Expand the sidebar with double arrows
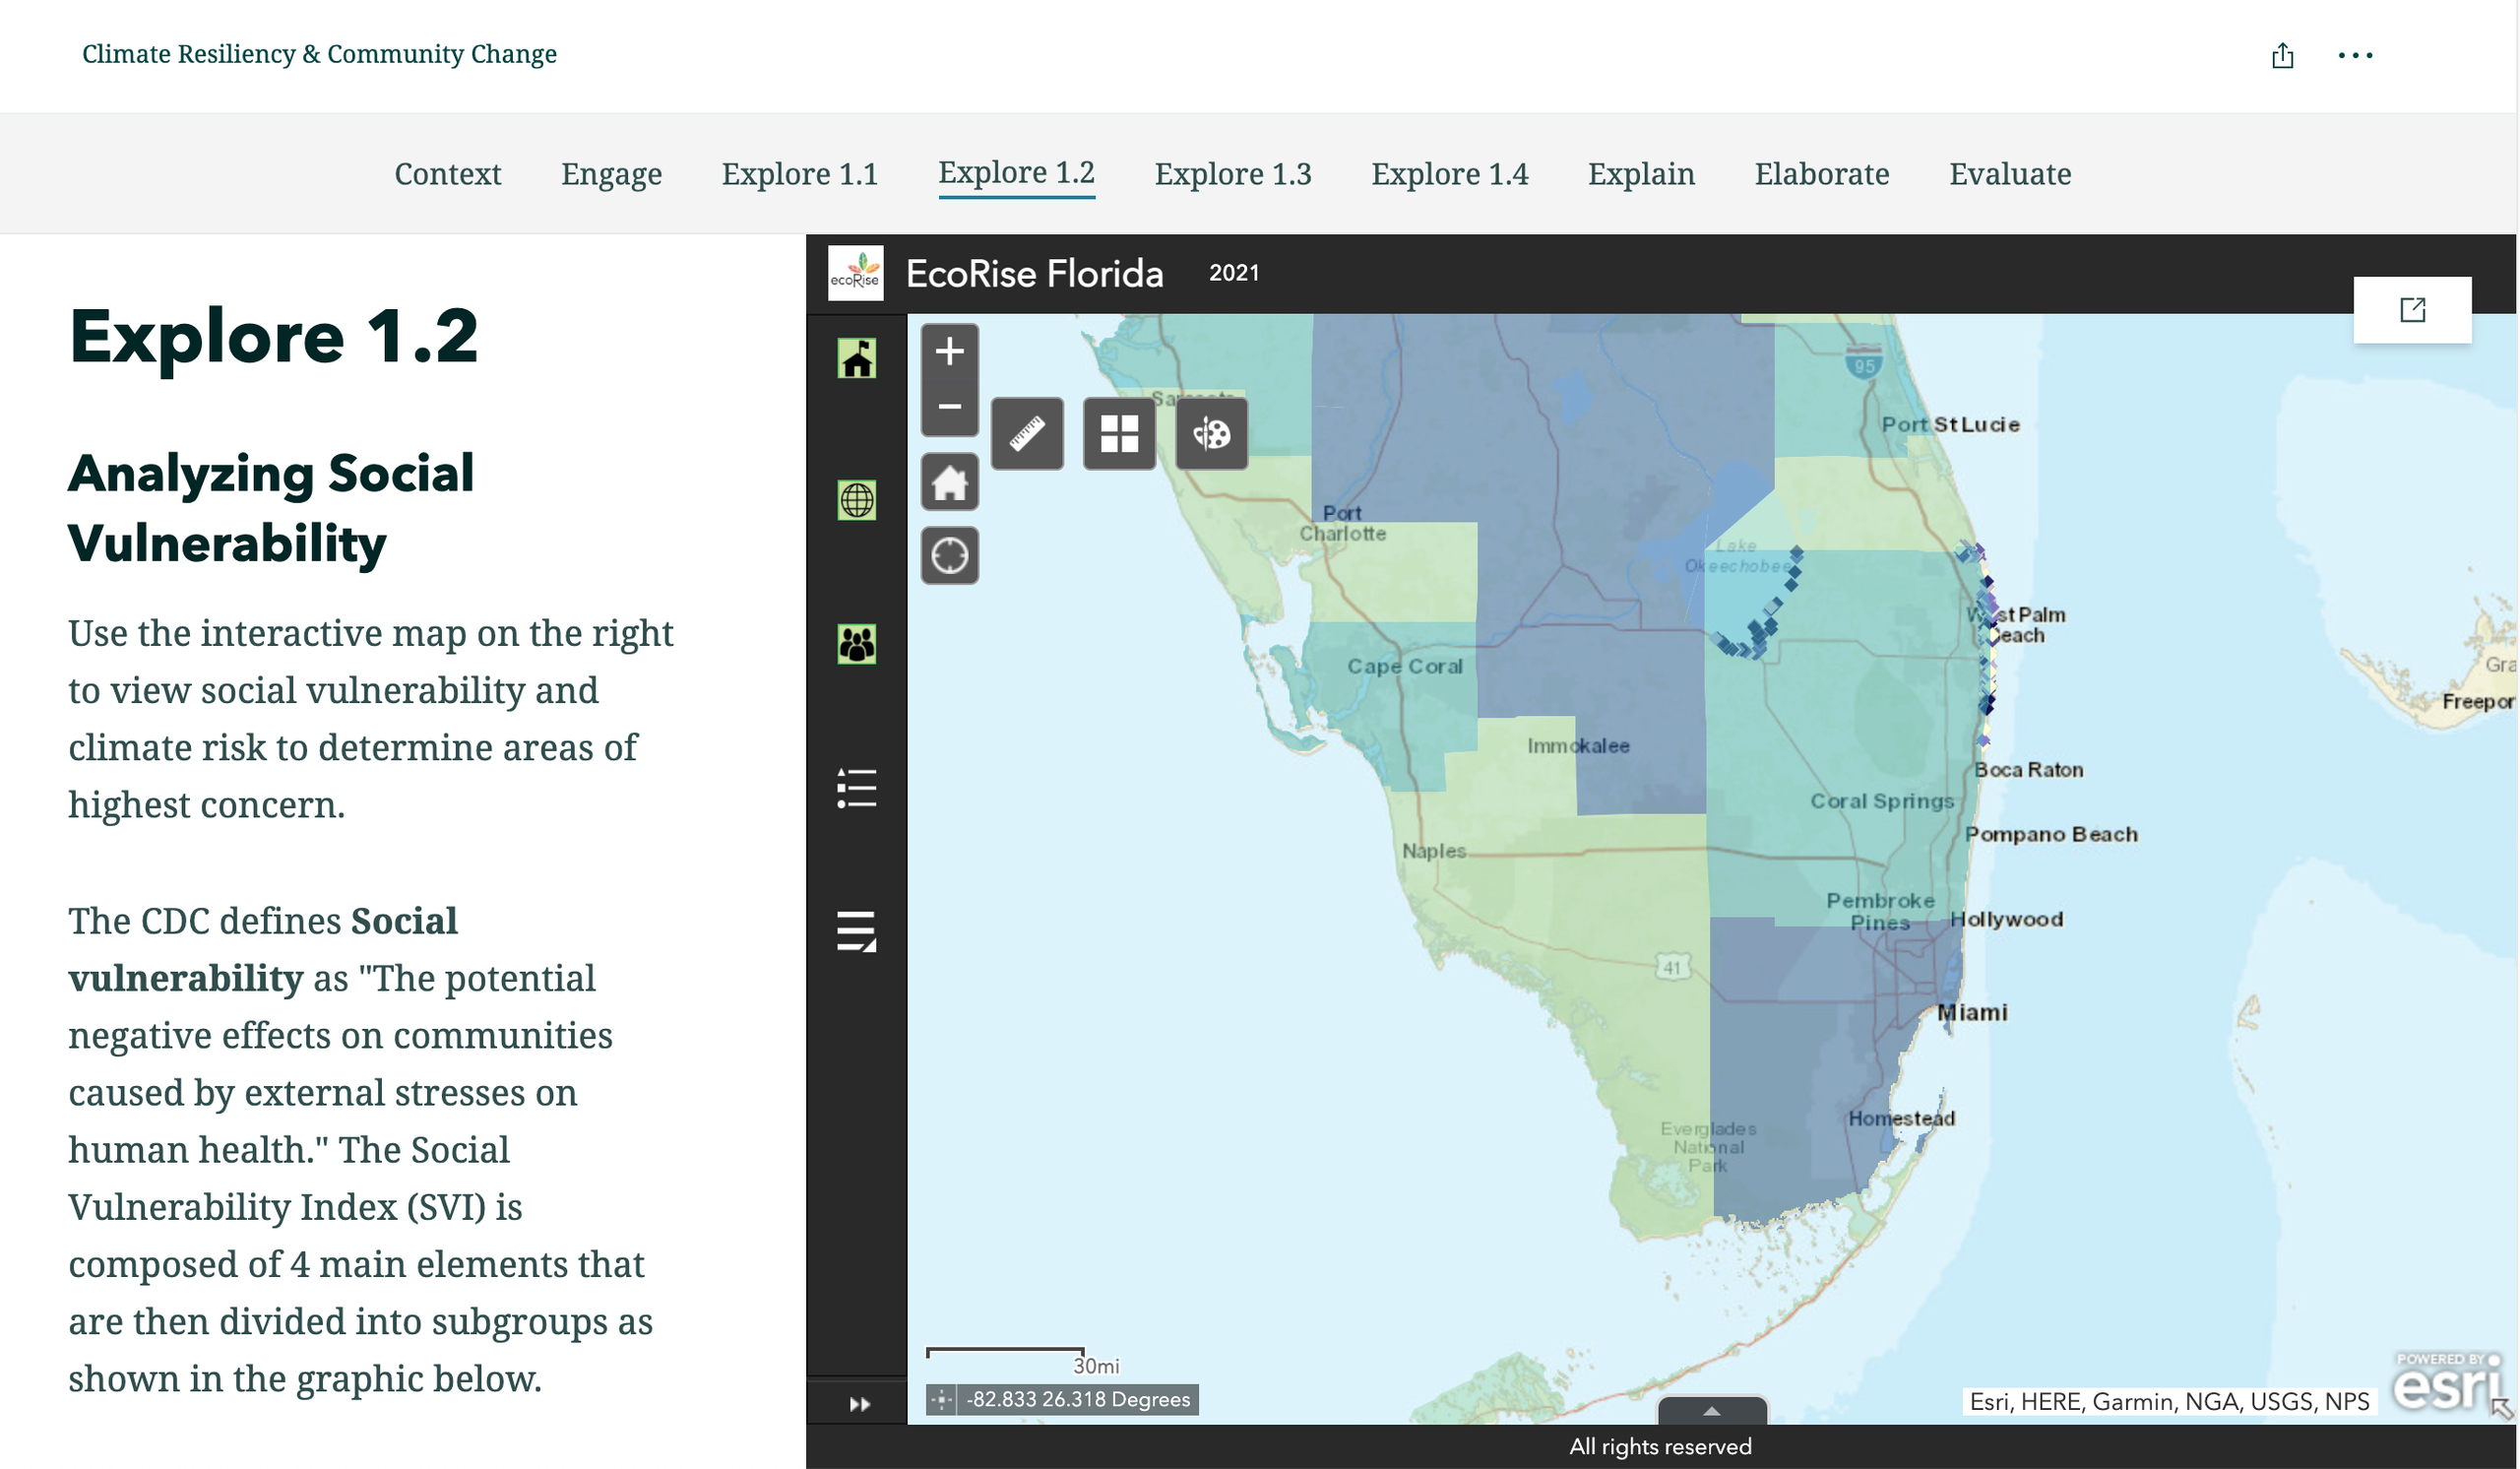This screenshot has width=2520, height=1469. [859, 1404]
